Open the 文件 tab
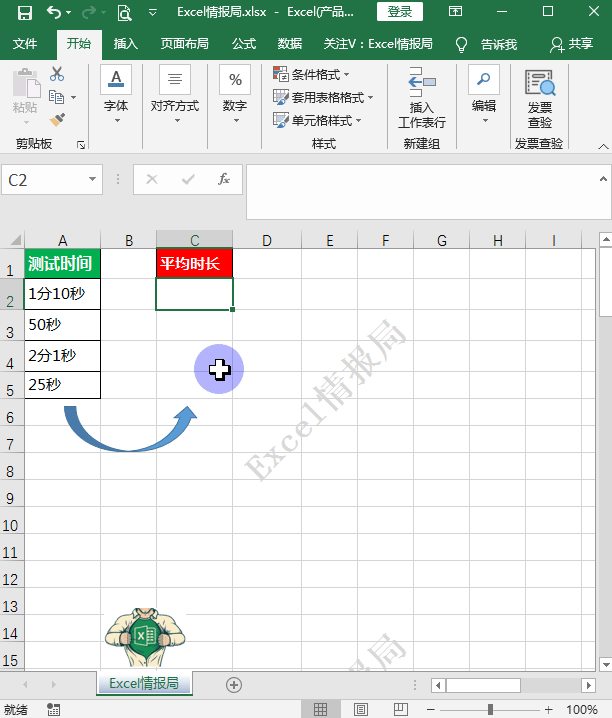612x718 pixels. pos(25,44)
